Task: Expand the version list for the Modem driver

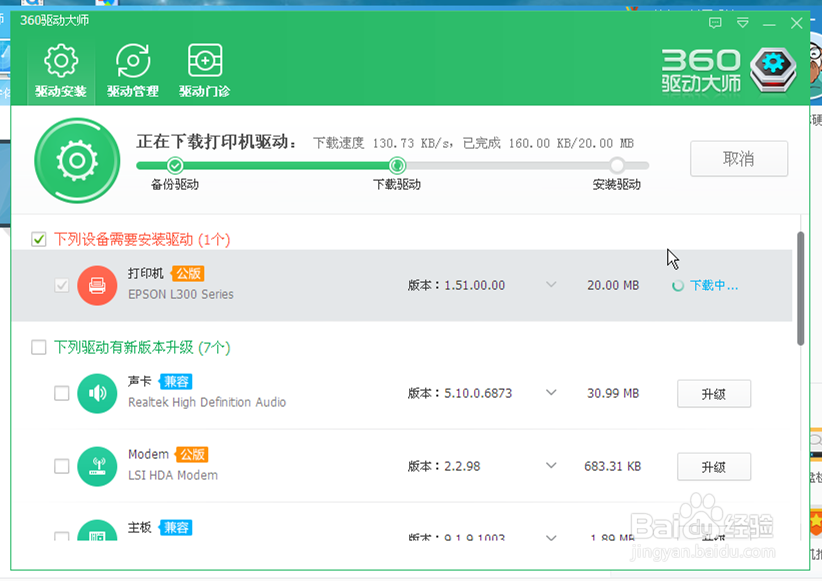Action: point(551,466)
